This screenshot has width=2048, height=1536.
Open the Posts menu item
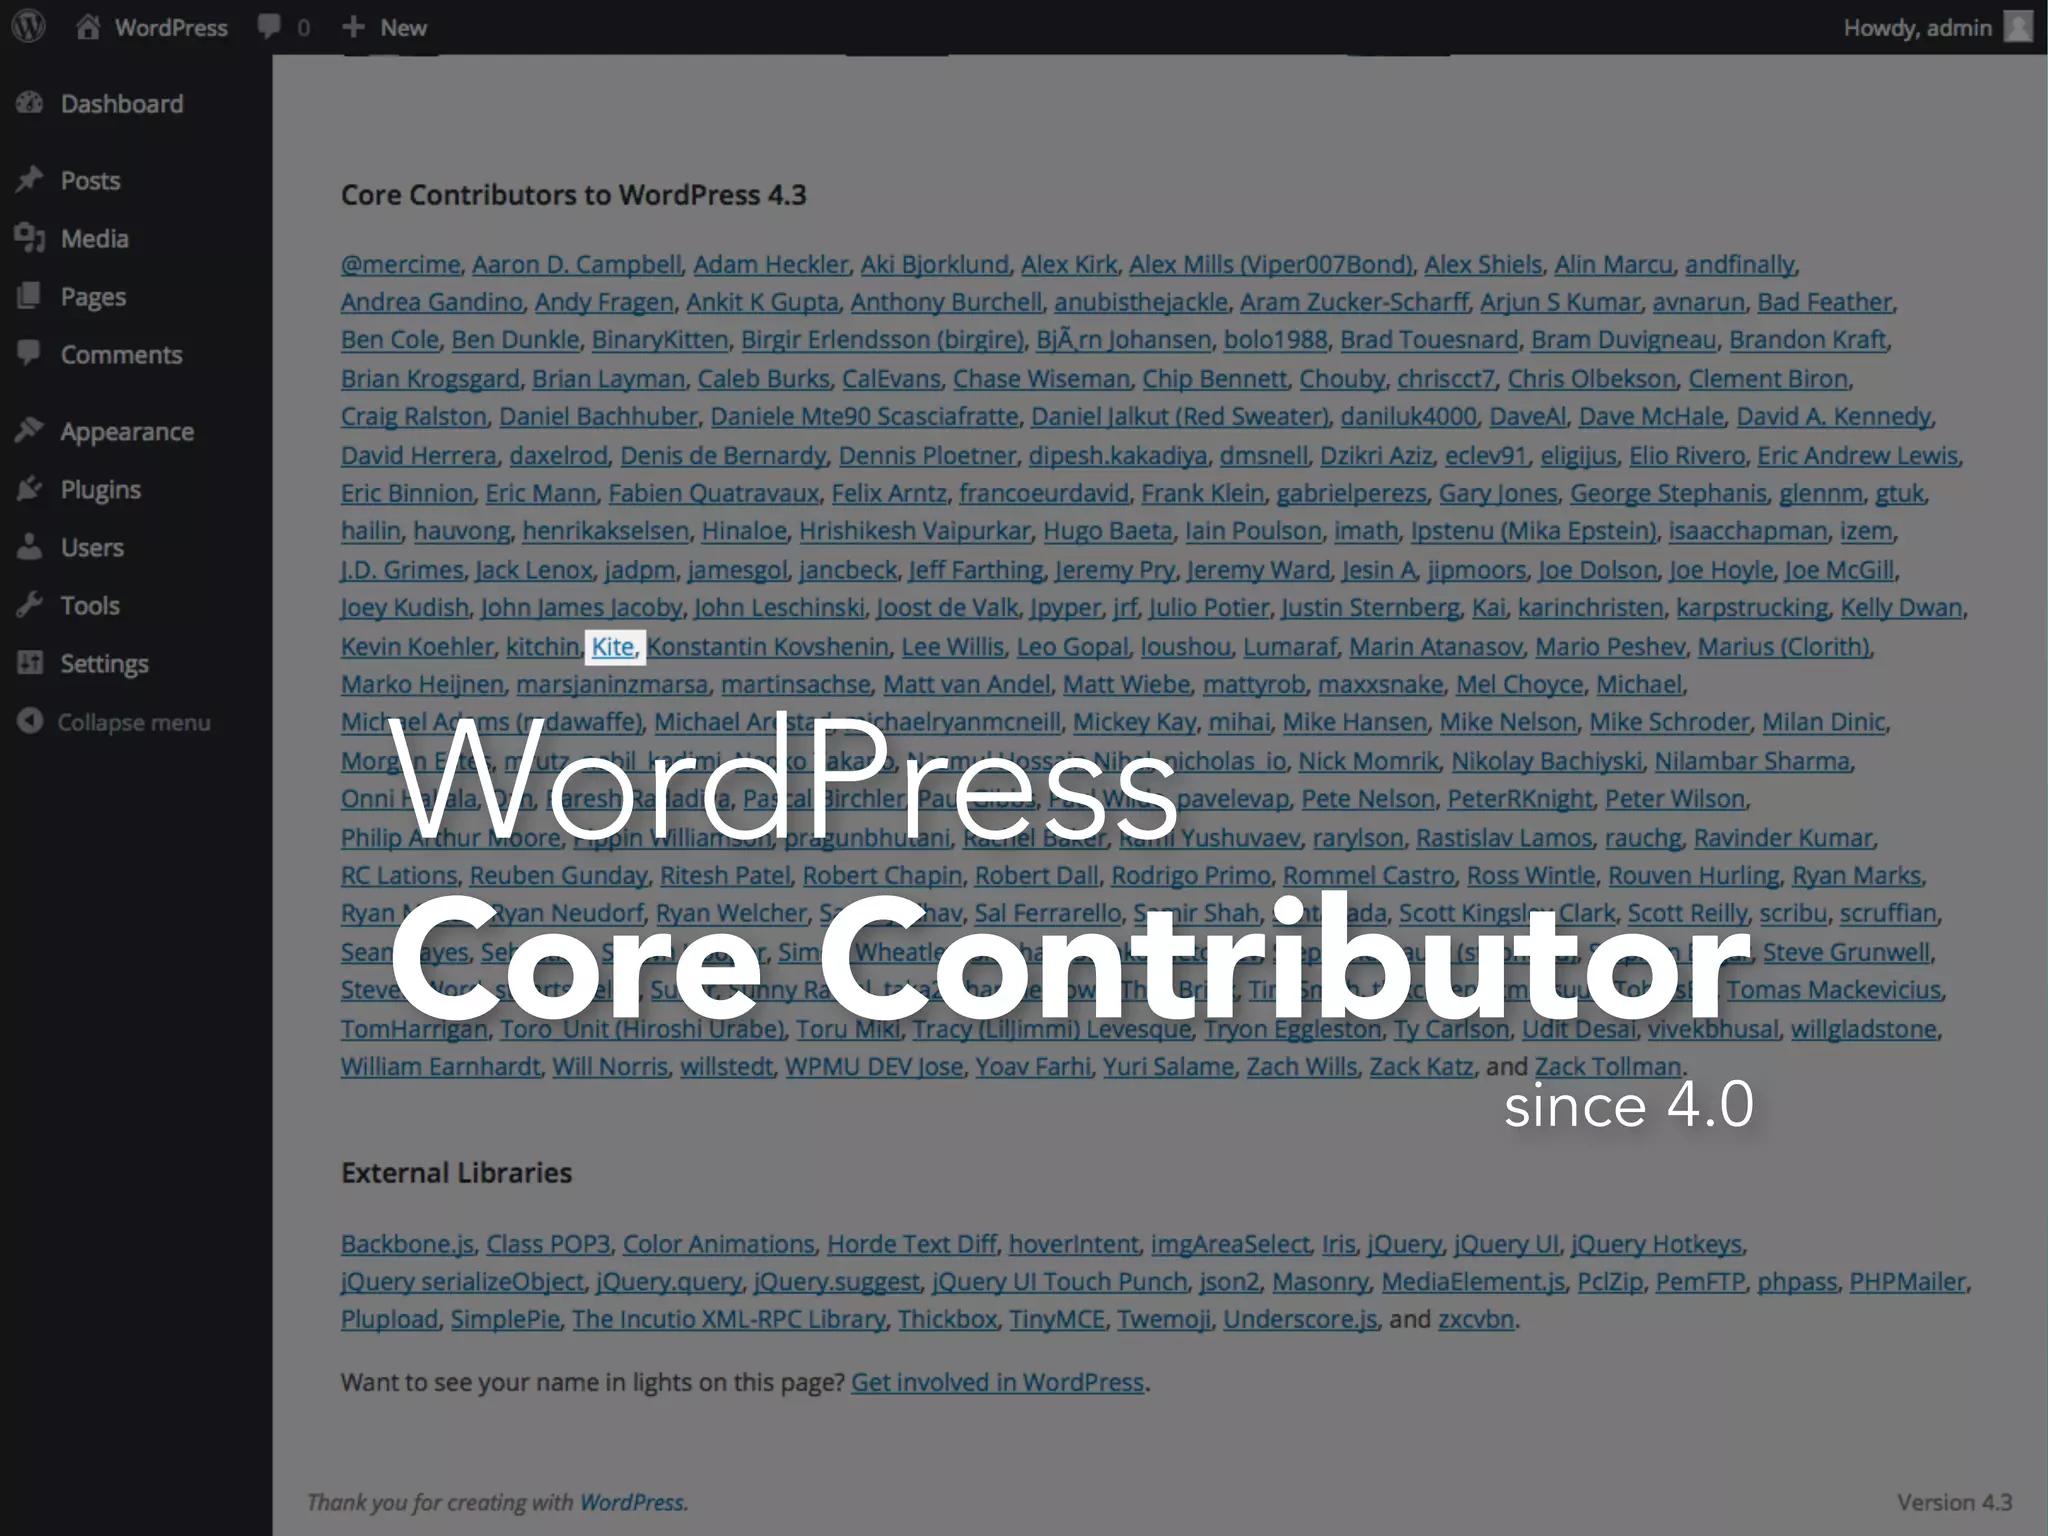(x=90, y=180)
